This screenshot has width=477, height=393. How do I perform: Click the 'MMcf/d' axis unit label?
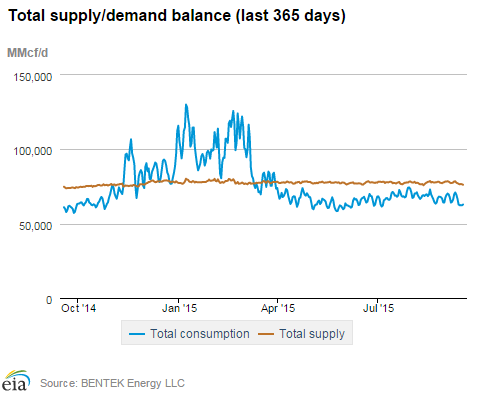(28, 53)
